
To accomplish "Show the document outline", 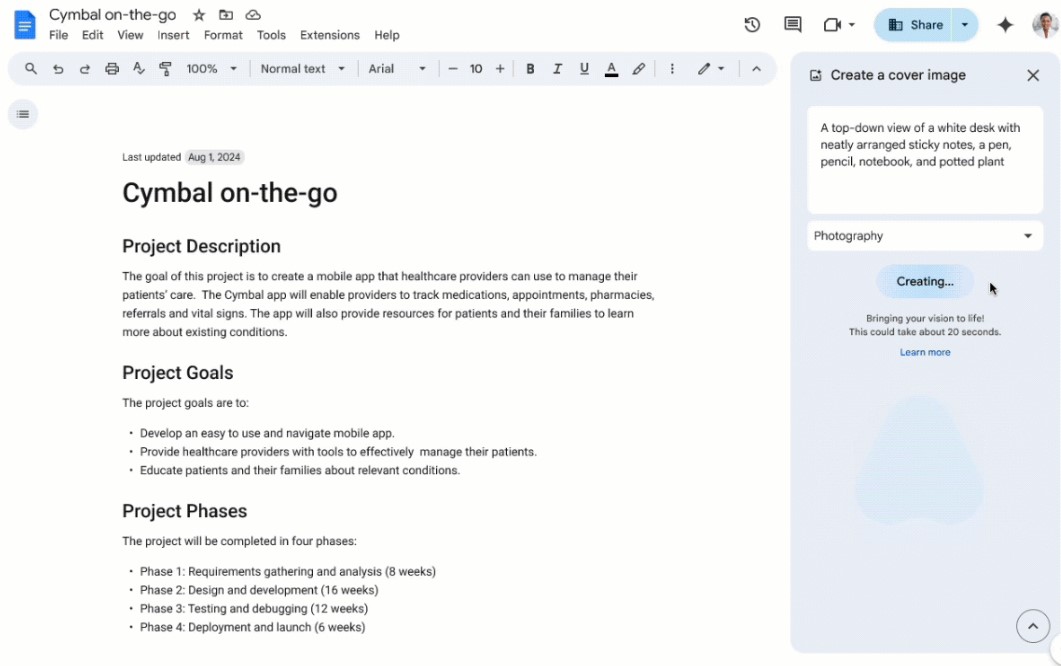I will pyautogui.click(x=23, y=114).
